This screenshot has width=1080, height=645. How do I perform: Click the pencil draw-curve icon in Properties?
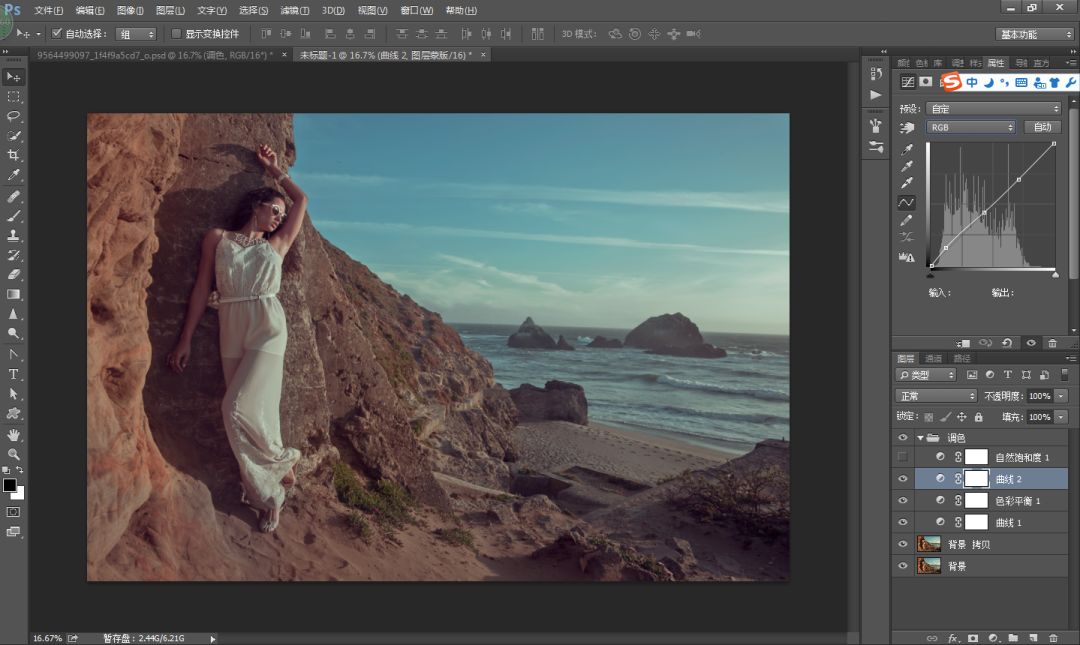907,220
